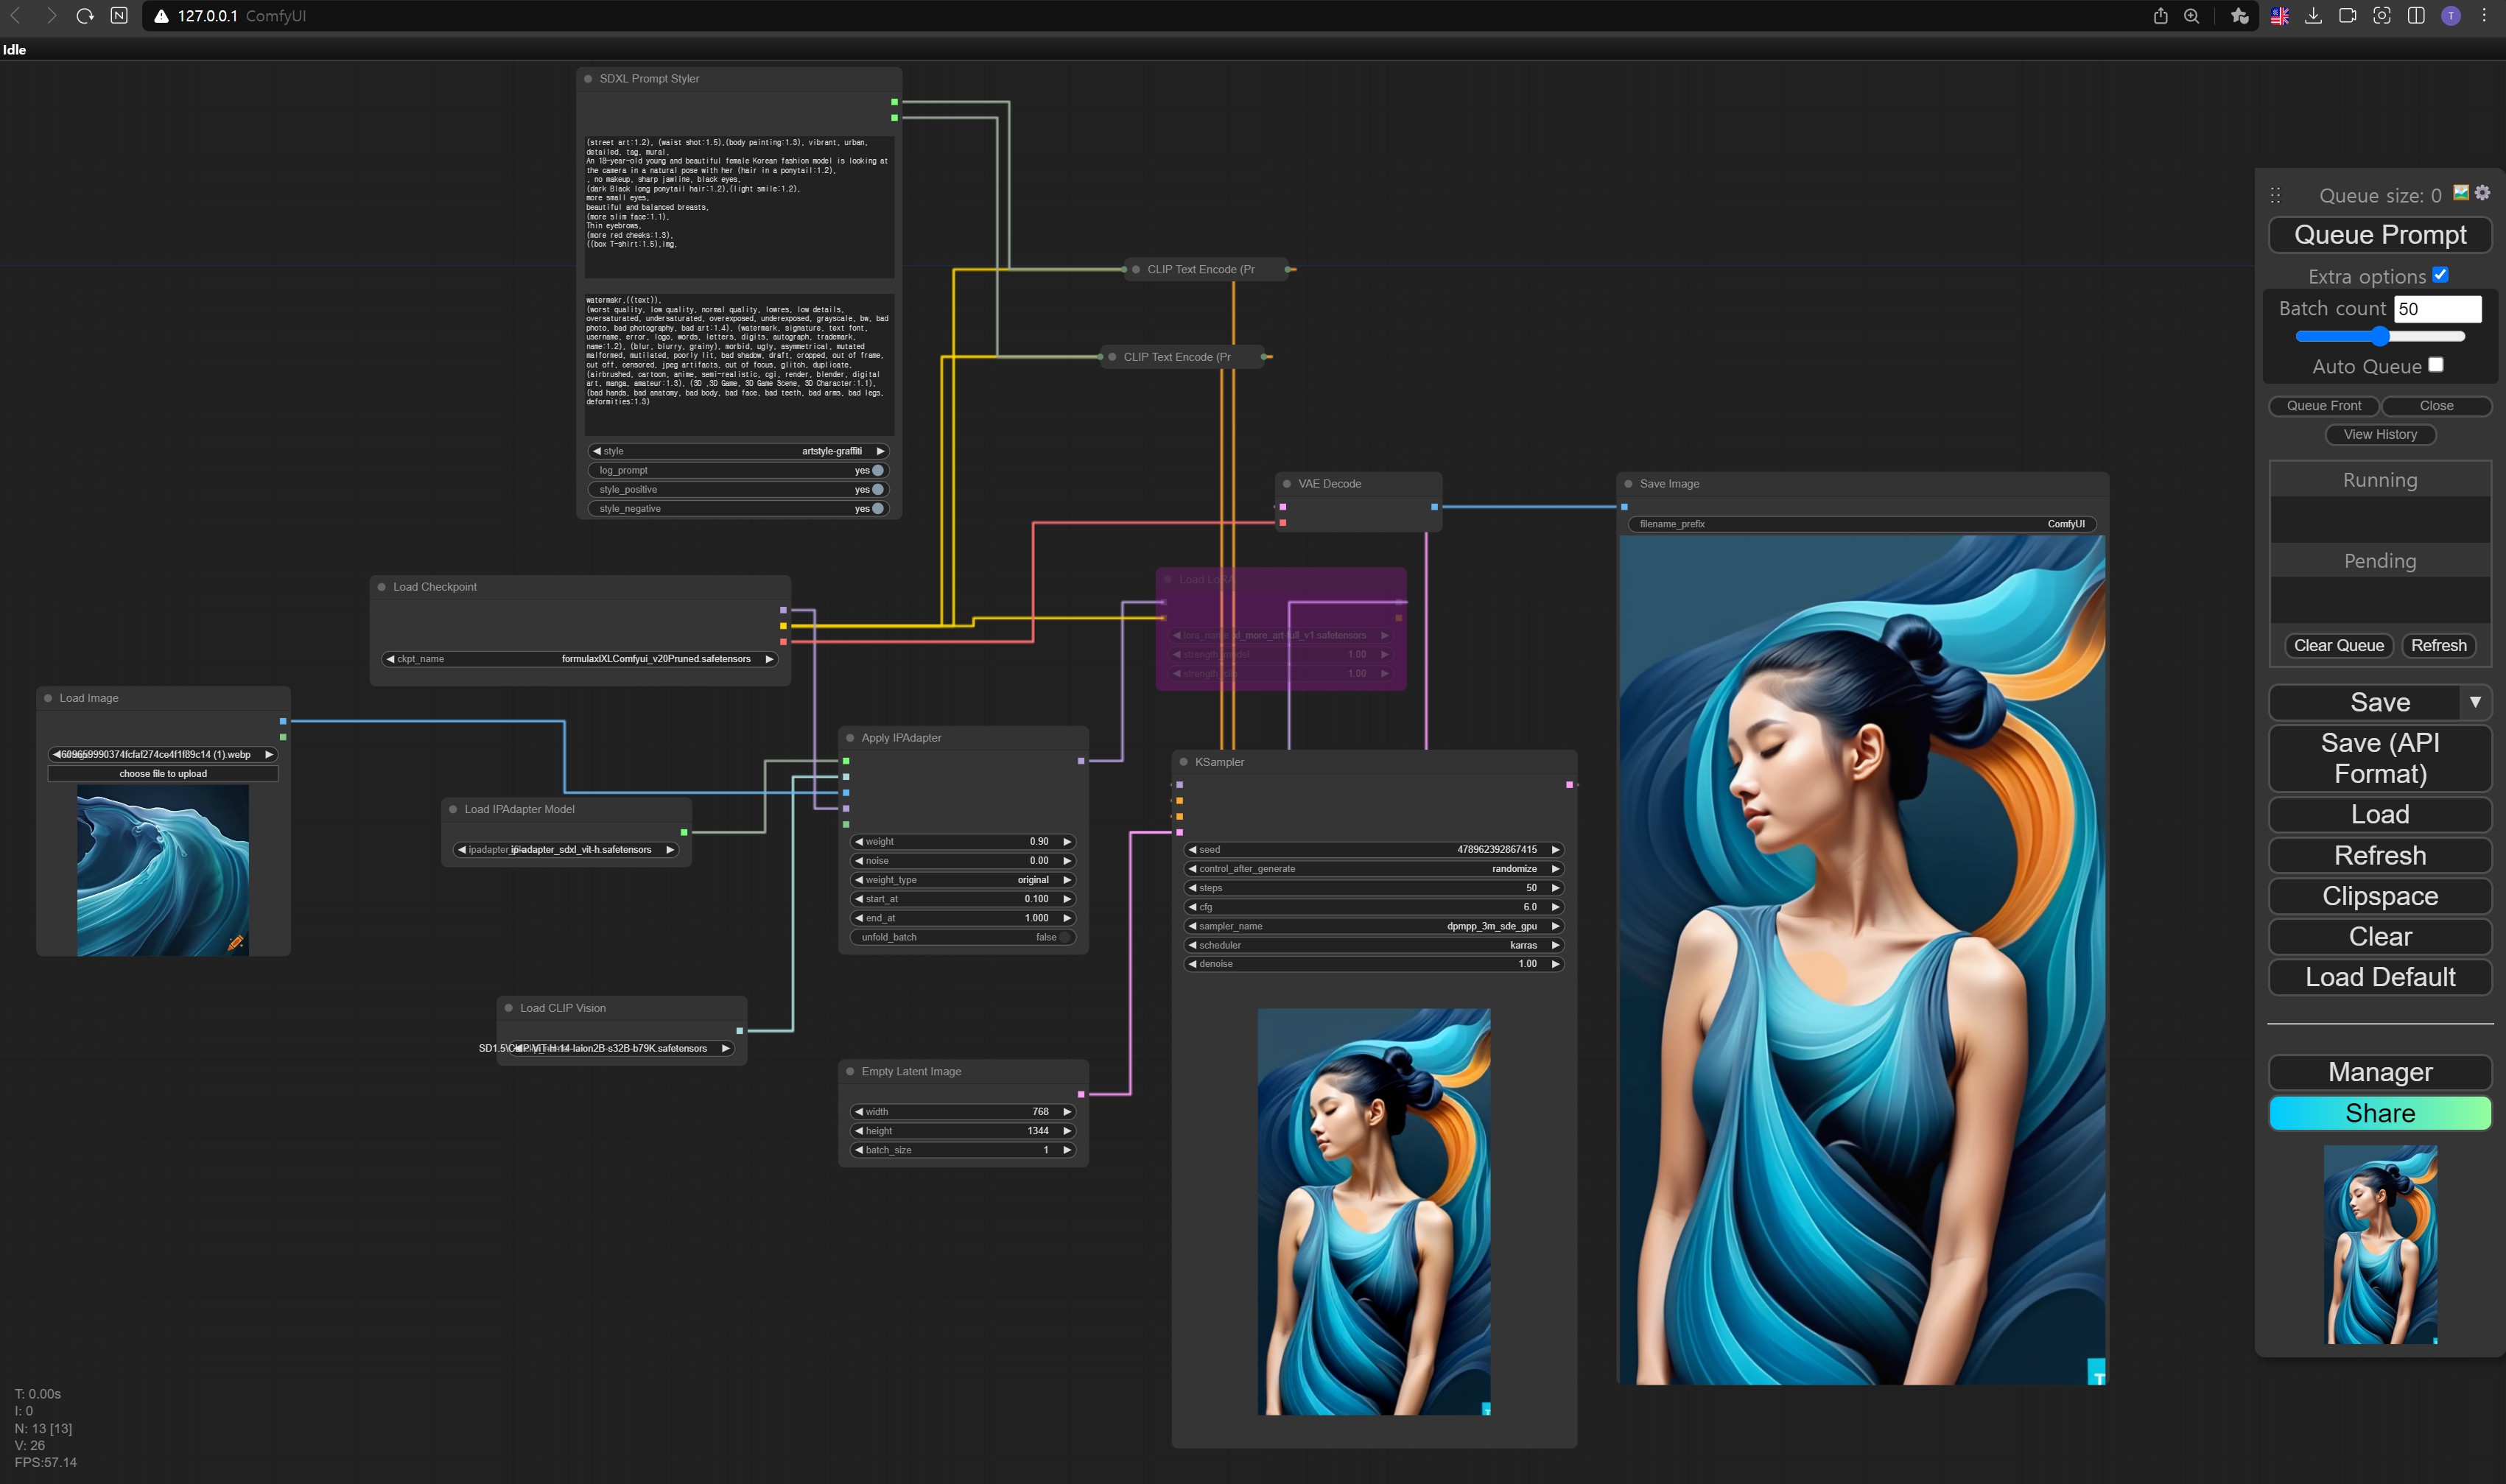Click the image feed picture icon
The height and width of the screenshot is (1484, 2506).
[2461, 193]
